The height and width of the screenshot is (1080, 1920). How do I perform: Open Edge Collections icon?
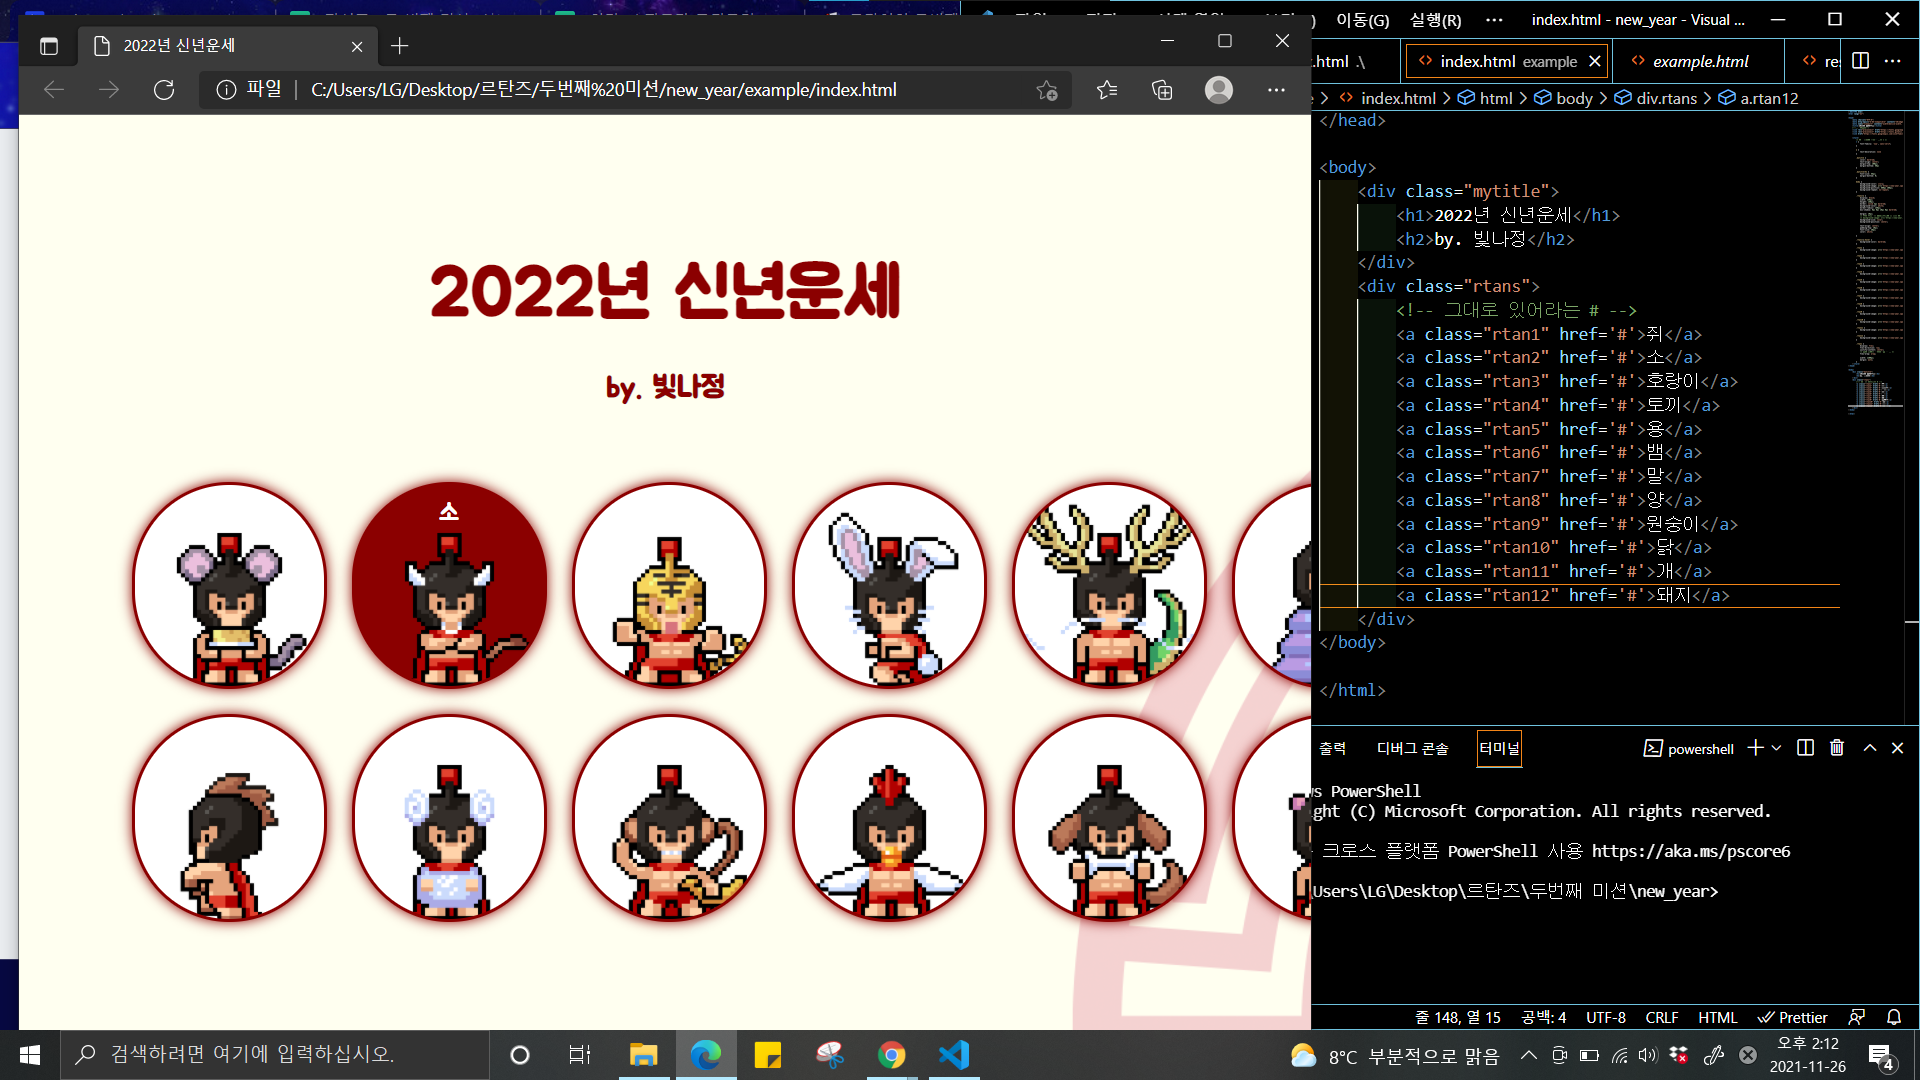point(1162,90)
